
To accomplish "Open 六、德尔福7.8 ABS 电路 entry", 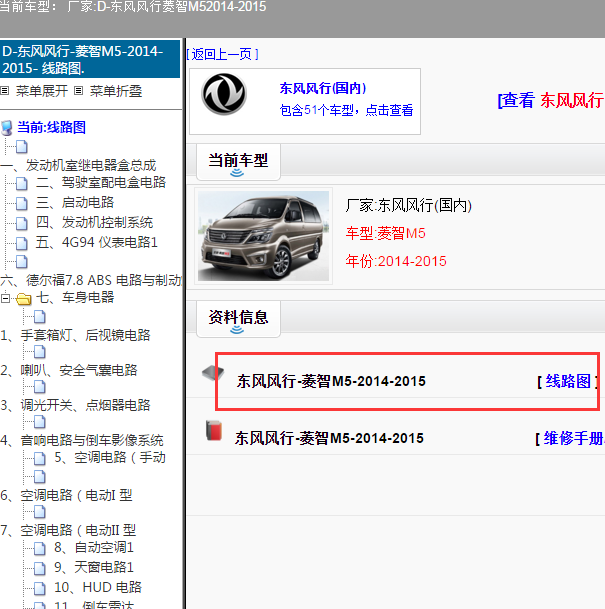I will tap(91, 280).
